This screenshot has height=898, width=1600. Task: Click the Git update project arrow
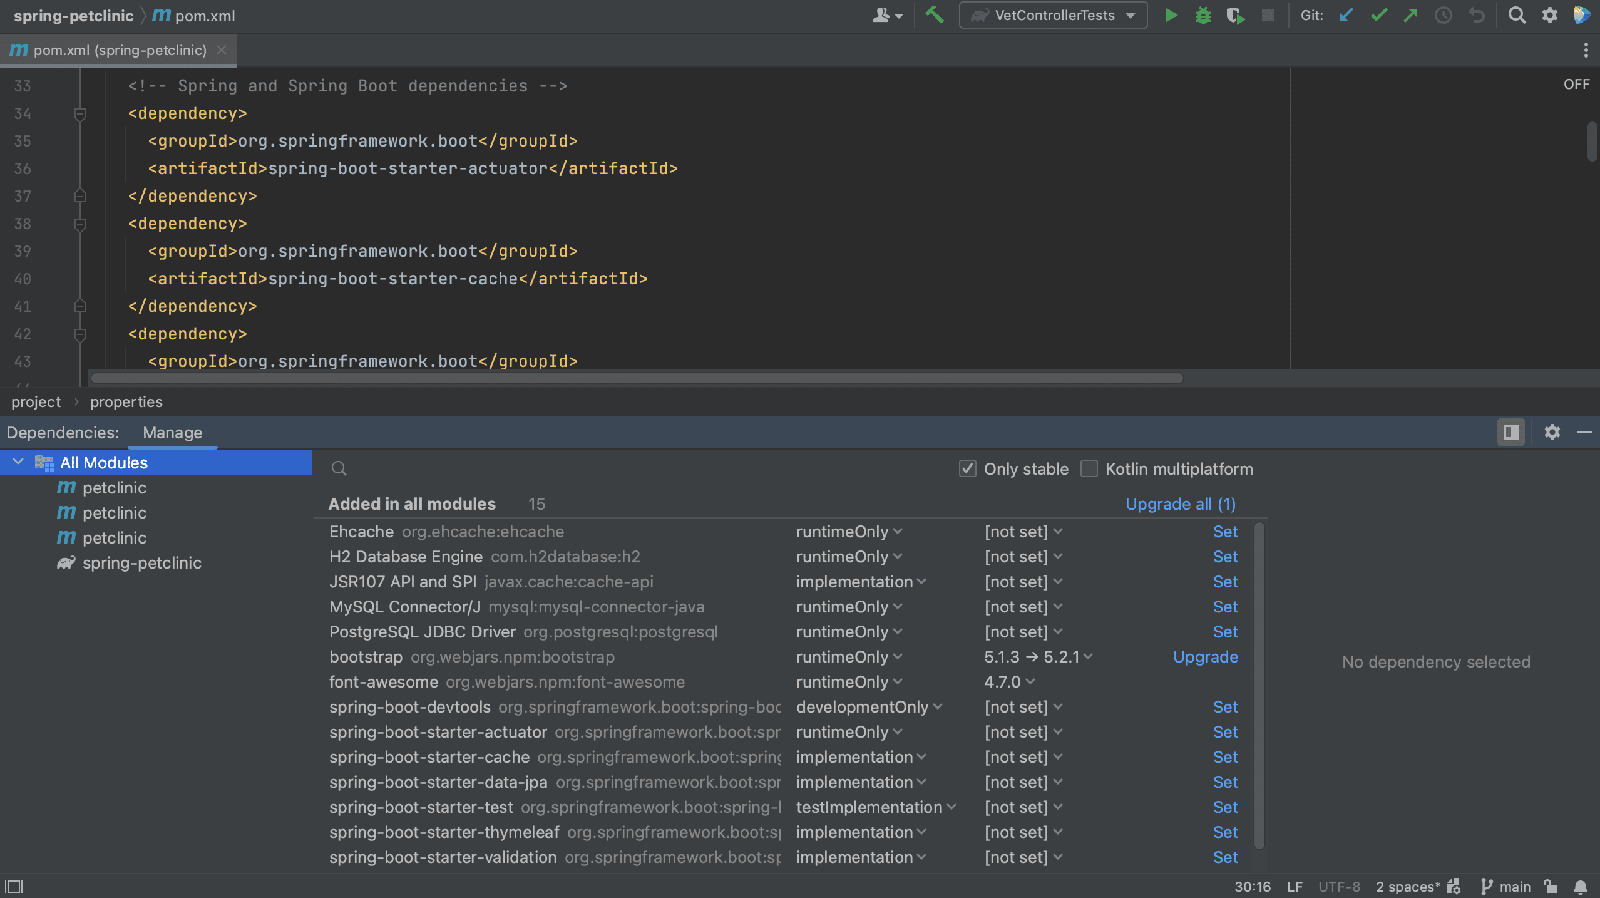[1346, 15]
